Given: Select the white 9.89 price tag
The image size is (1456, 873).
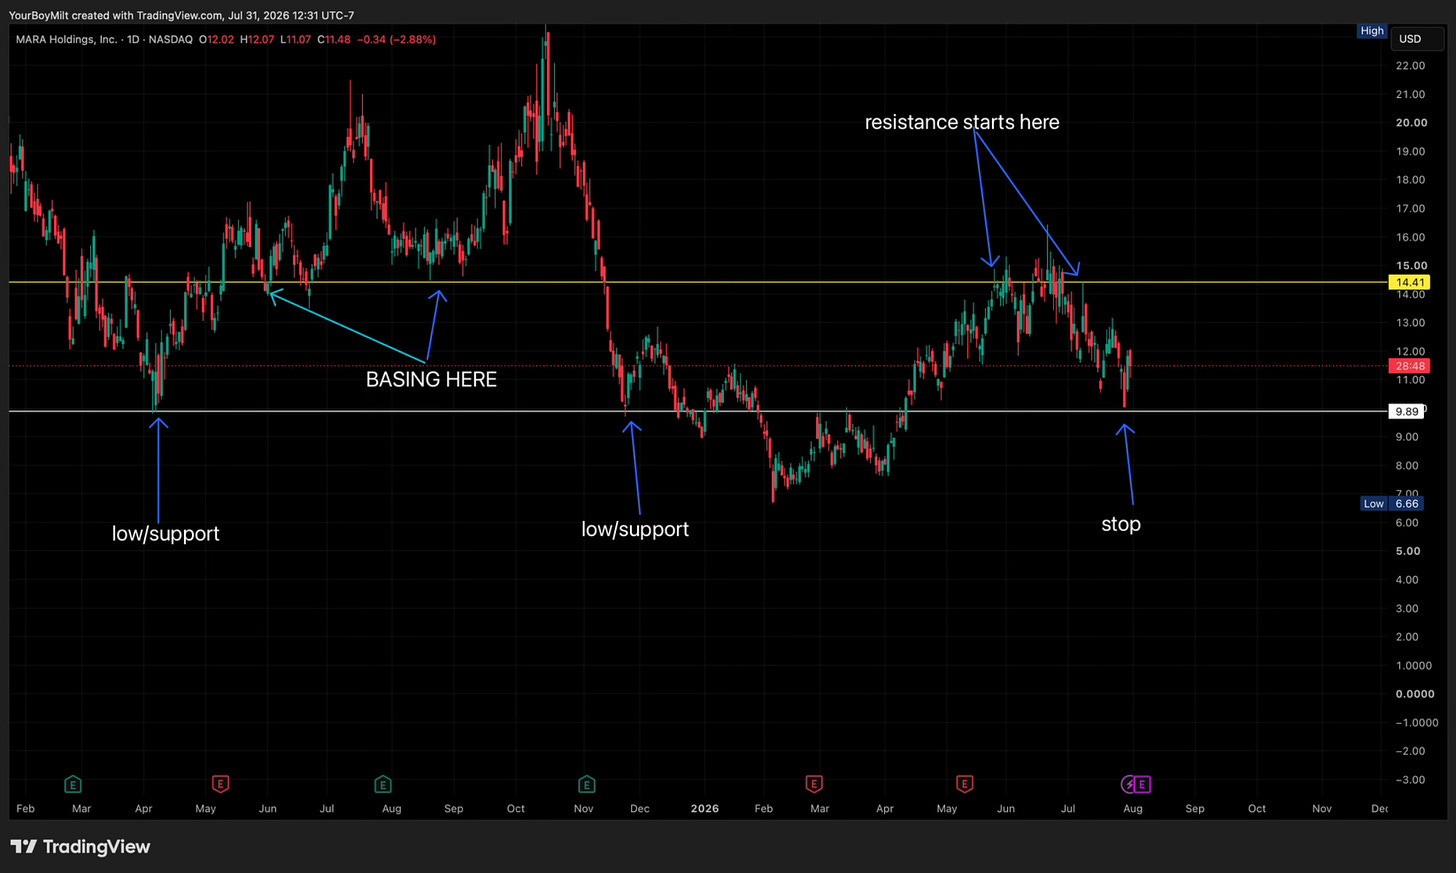Looking at the screenshot, I should point(1406,411).
